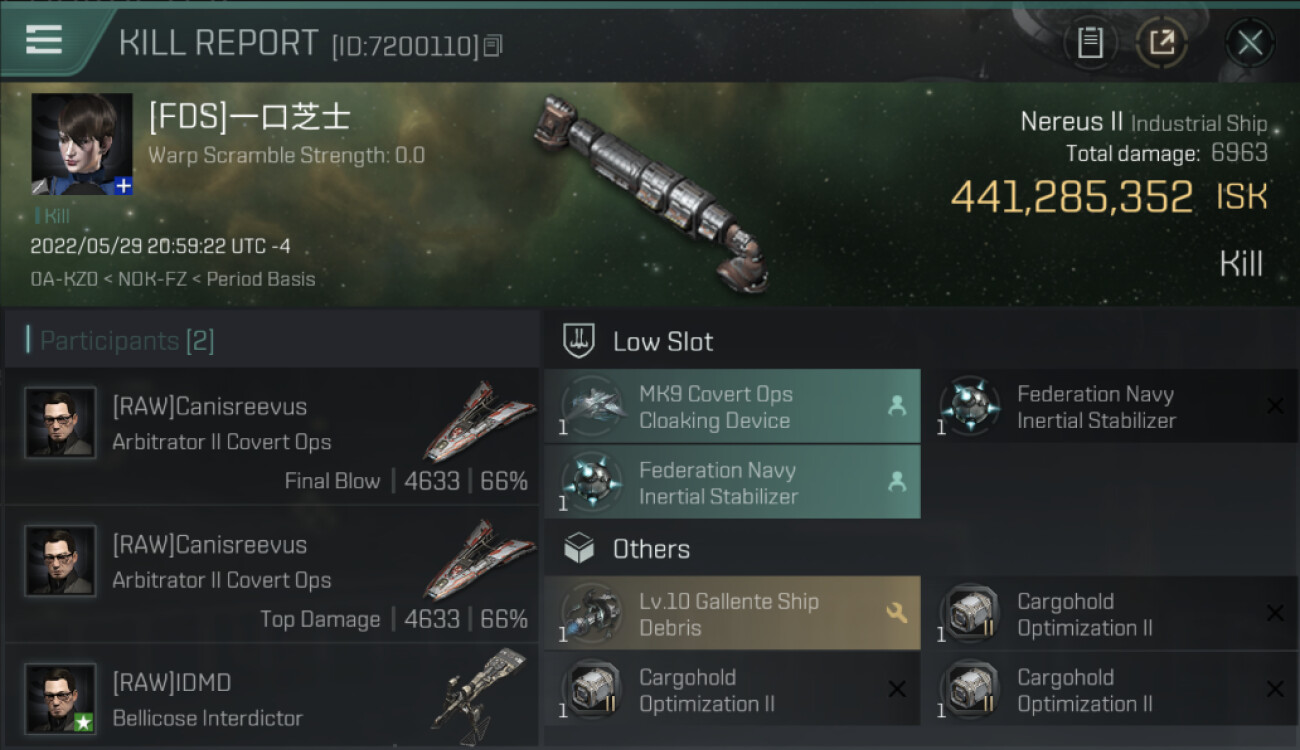Click the wrench icon on Gallente Debris
Image resolution: width=1300 pixels, height=750 pixels.
[896, 613]
